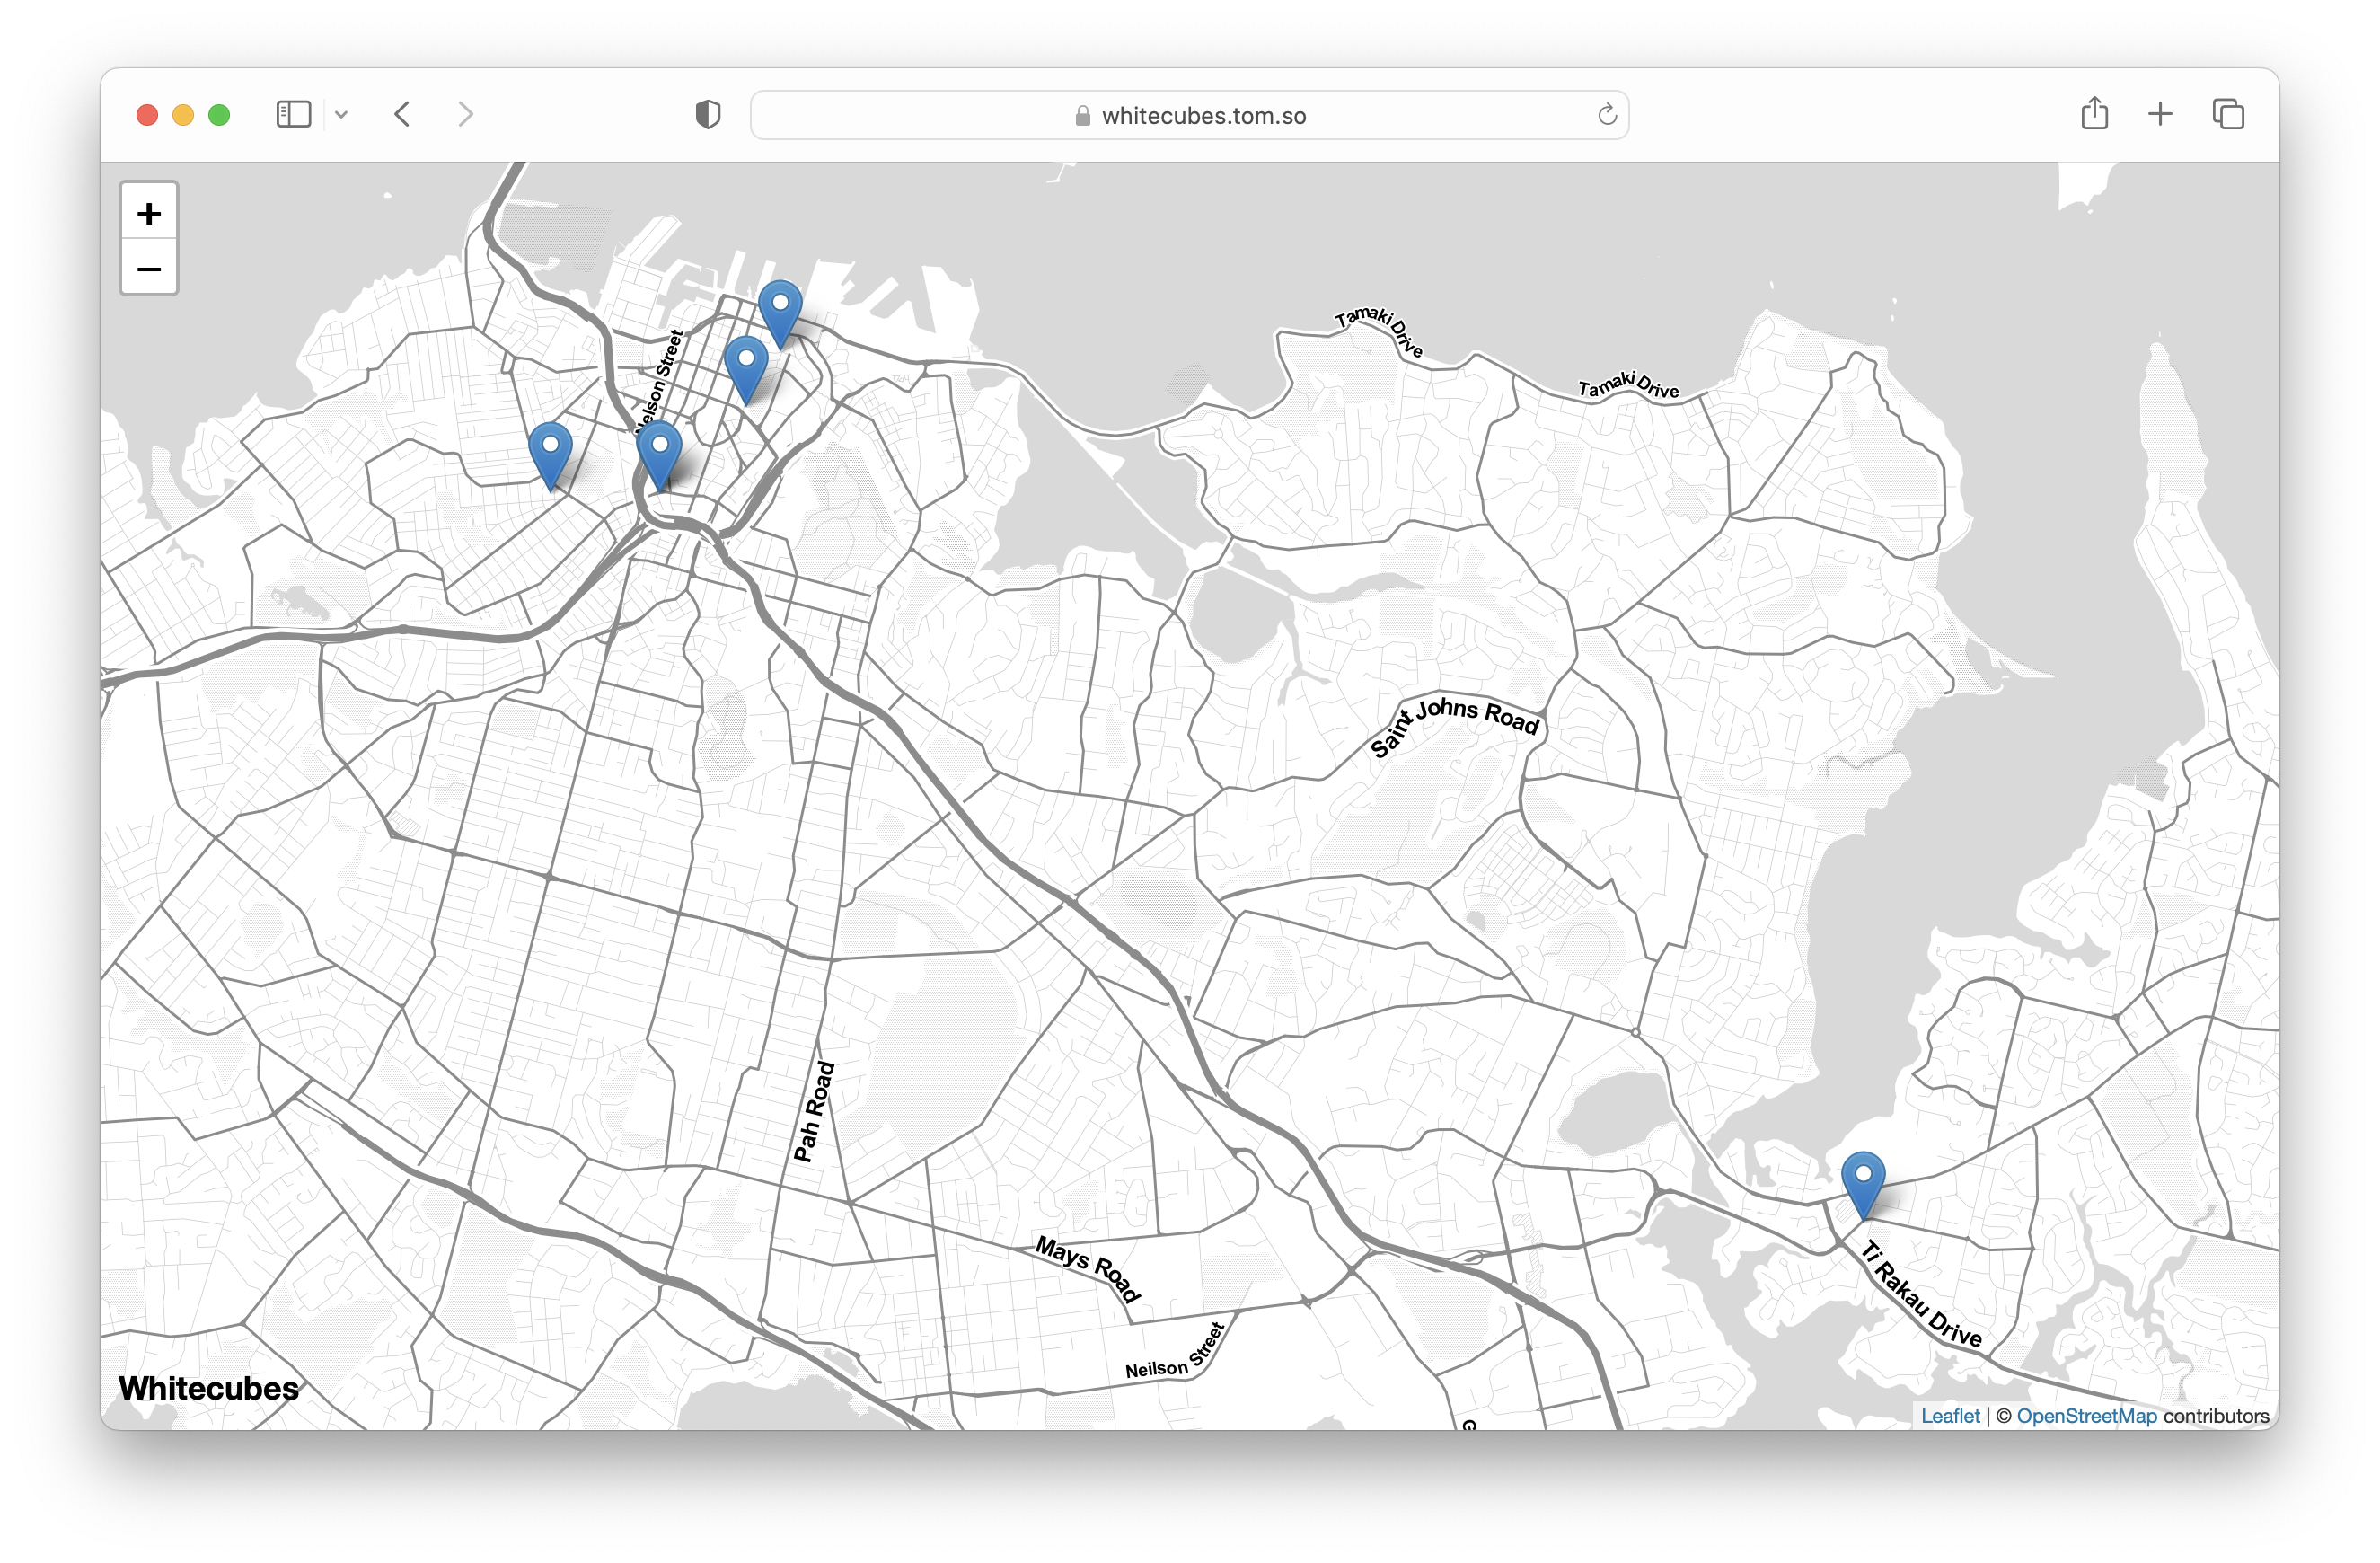Select the waterfront marker near the wharves
The image size is (2380, 1563).
780,310
